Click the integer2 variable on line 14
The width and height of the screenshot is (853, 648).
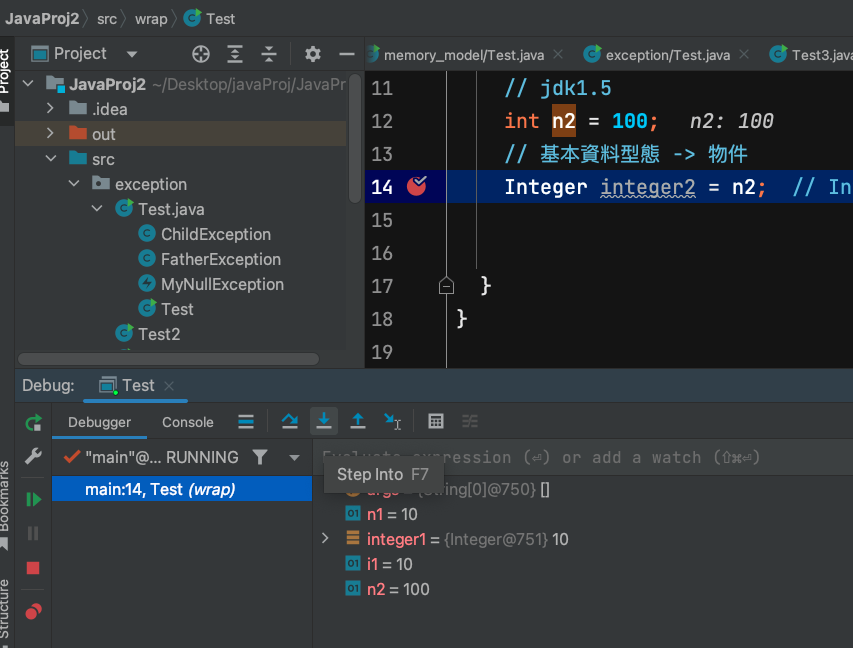(x=647, y=187)
